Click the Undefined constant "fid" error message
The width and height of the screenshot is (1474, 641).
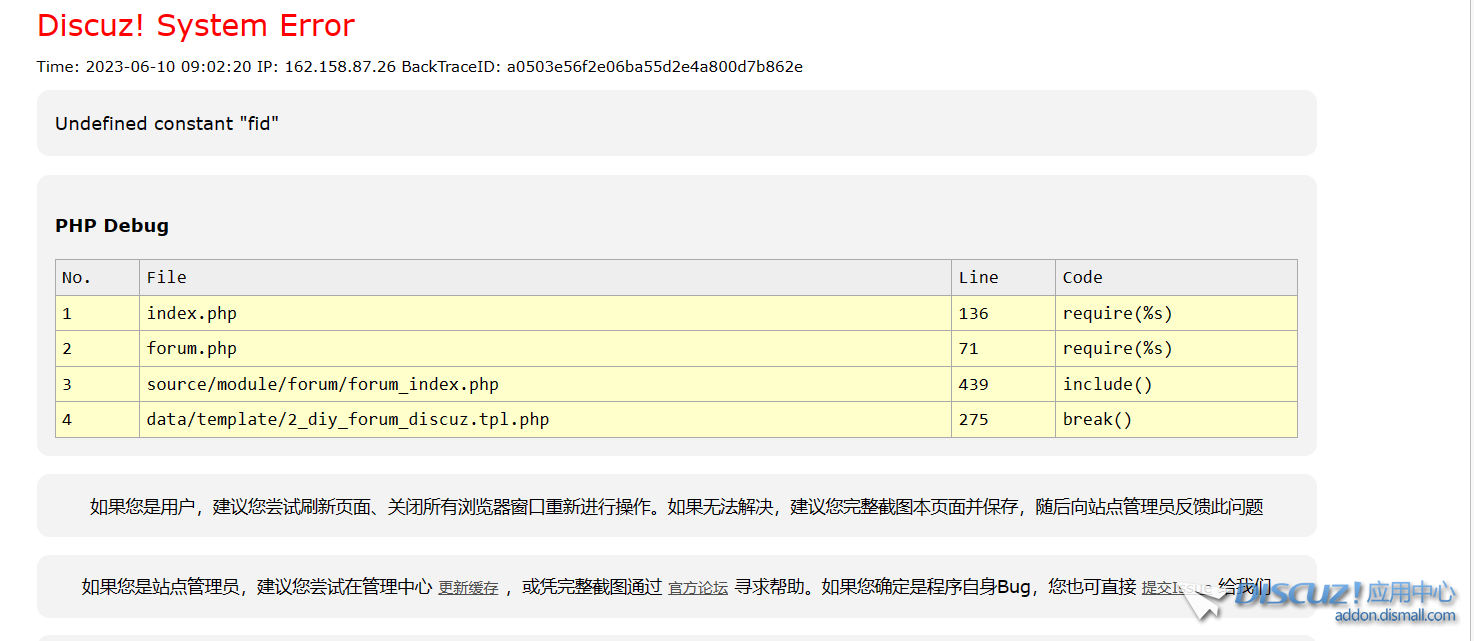click(167, 124)
